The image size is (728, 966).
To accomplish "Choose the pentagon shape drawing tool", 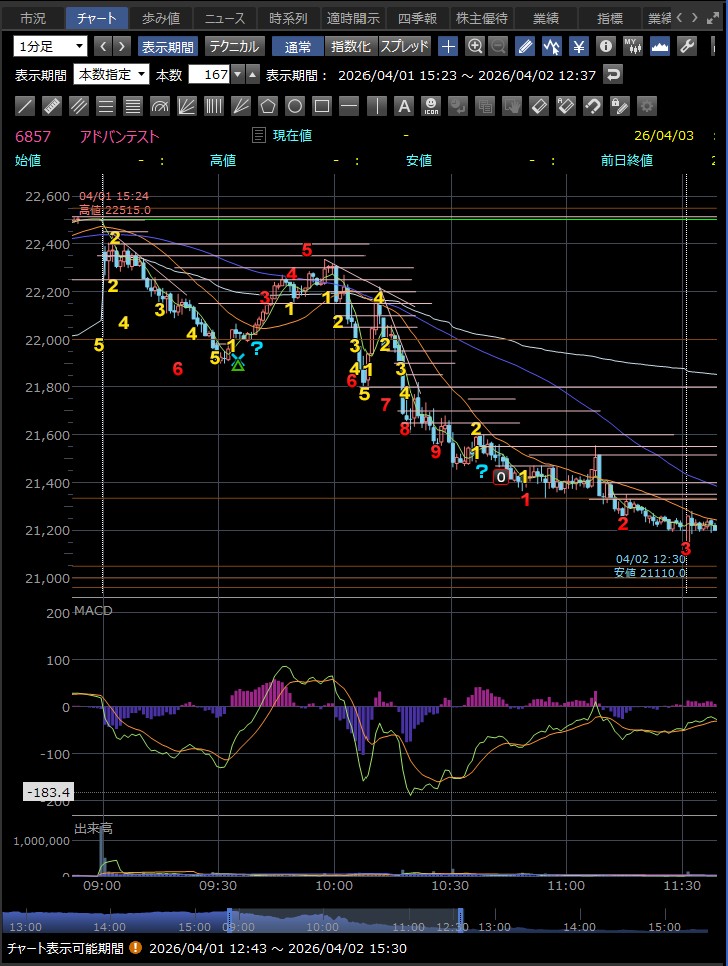I will point(268,106).
